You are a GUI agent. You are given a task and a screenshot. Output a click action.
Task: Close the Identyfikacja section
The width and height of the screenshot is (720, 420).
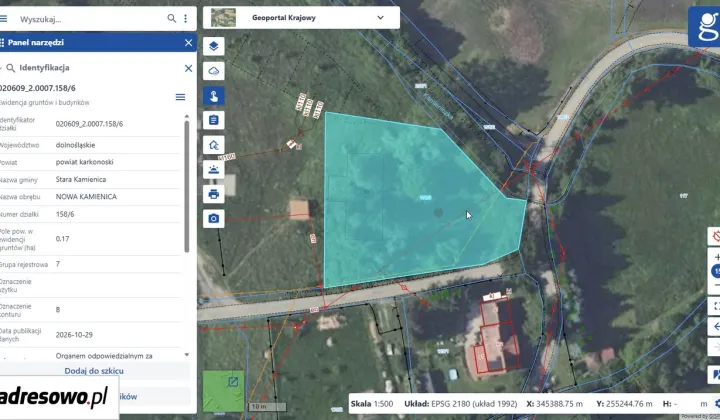tap(188, 68)
